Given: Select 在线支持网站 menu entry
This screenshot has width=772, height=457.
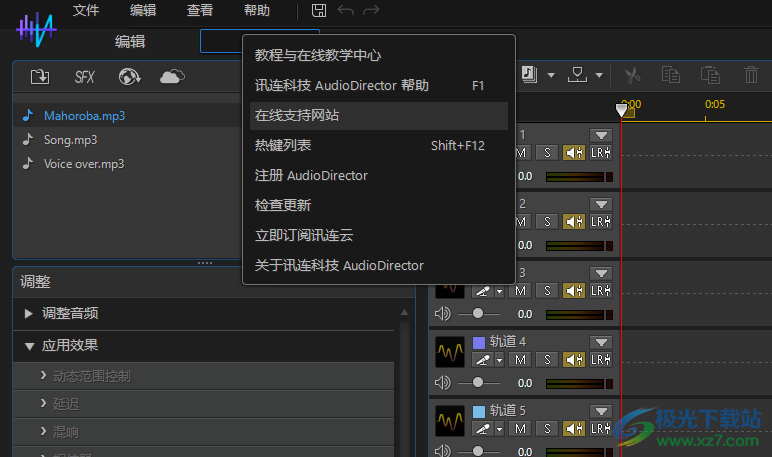Looking at the screenshot, I should 379,116.
